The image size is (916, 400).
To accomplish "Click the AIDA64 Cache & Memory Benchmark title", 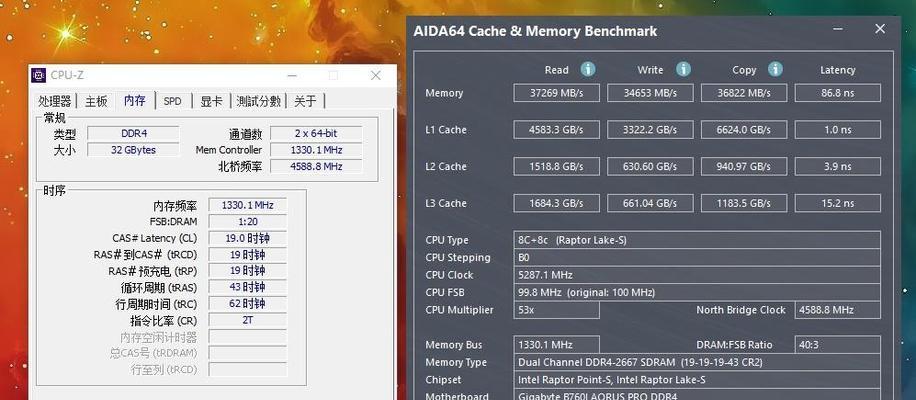I will [535, 31].
